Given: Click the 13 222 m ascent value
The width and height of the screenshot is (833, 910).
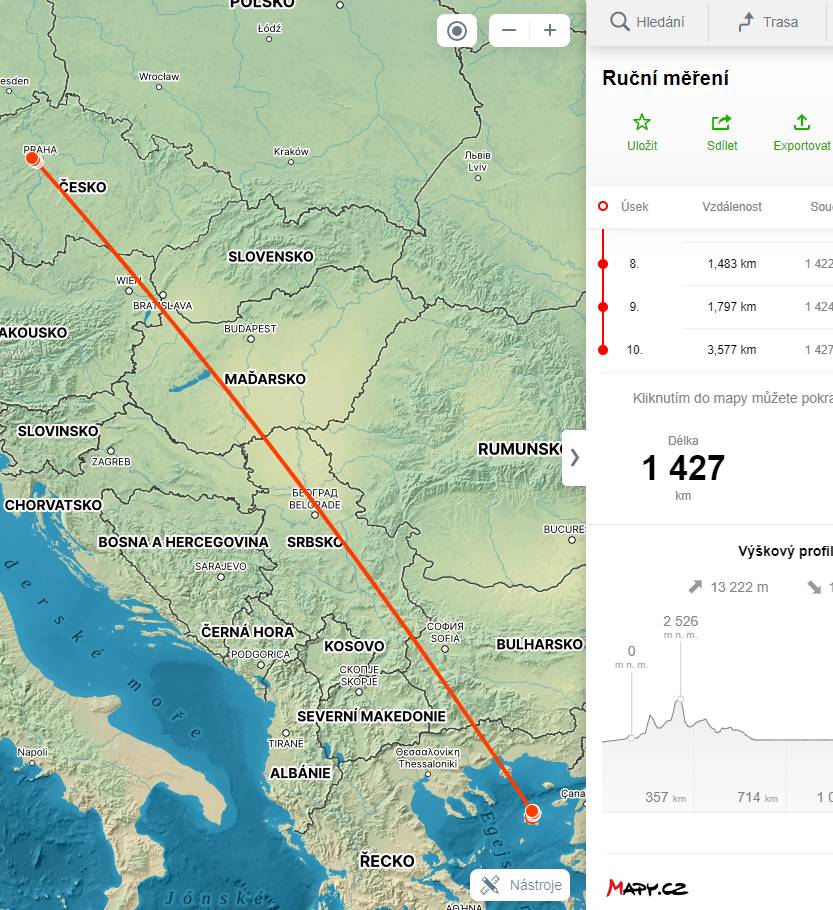Looking at the screenshot, I should (739, 587).
